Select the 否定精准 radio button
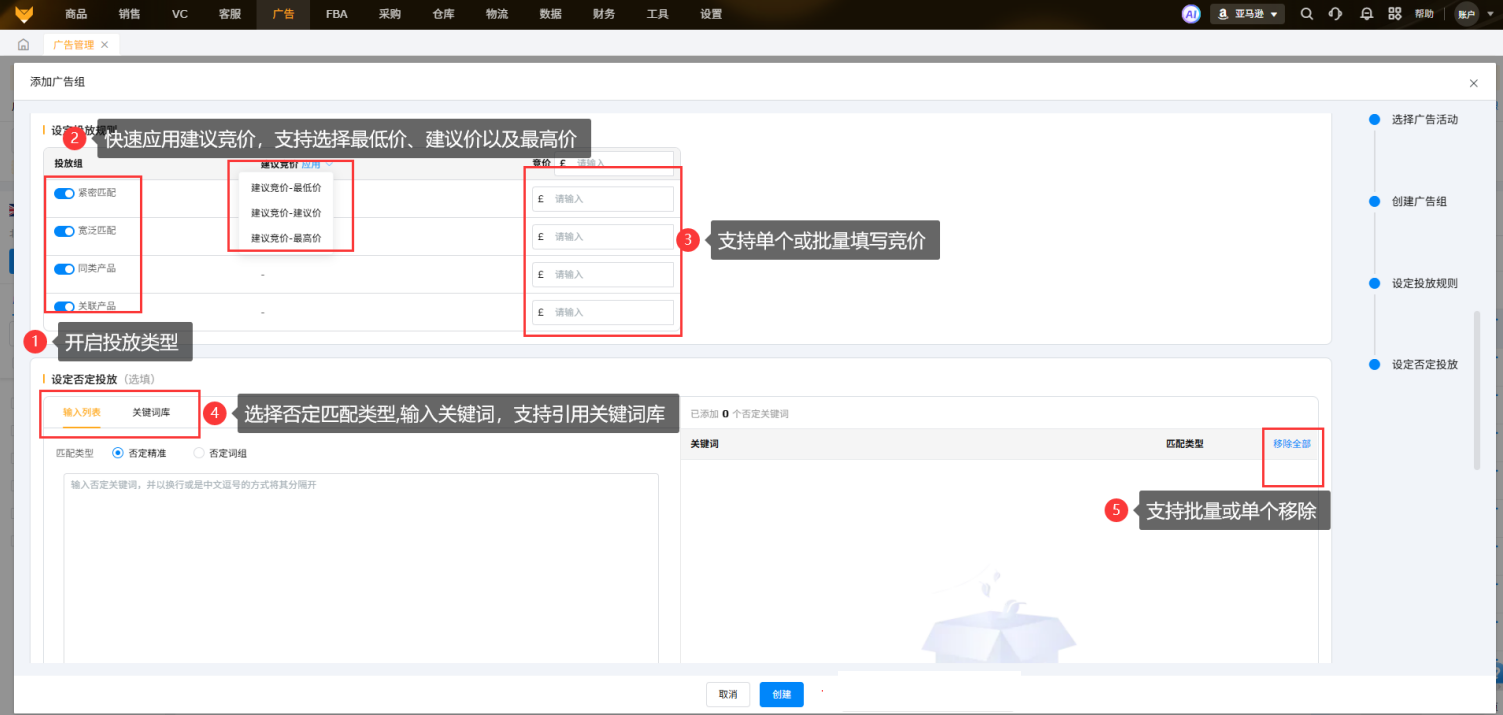The height and width of the screenshot is (715, 1503). click(x=118, y=453)
